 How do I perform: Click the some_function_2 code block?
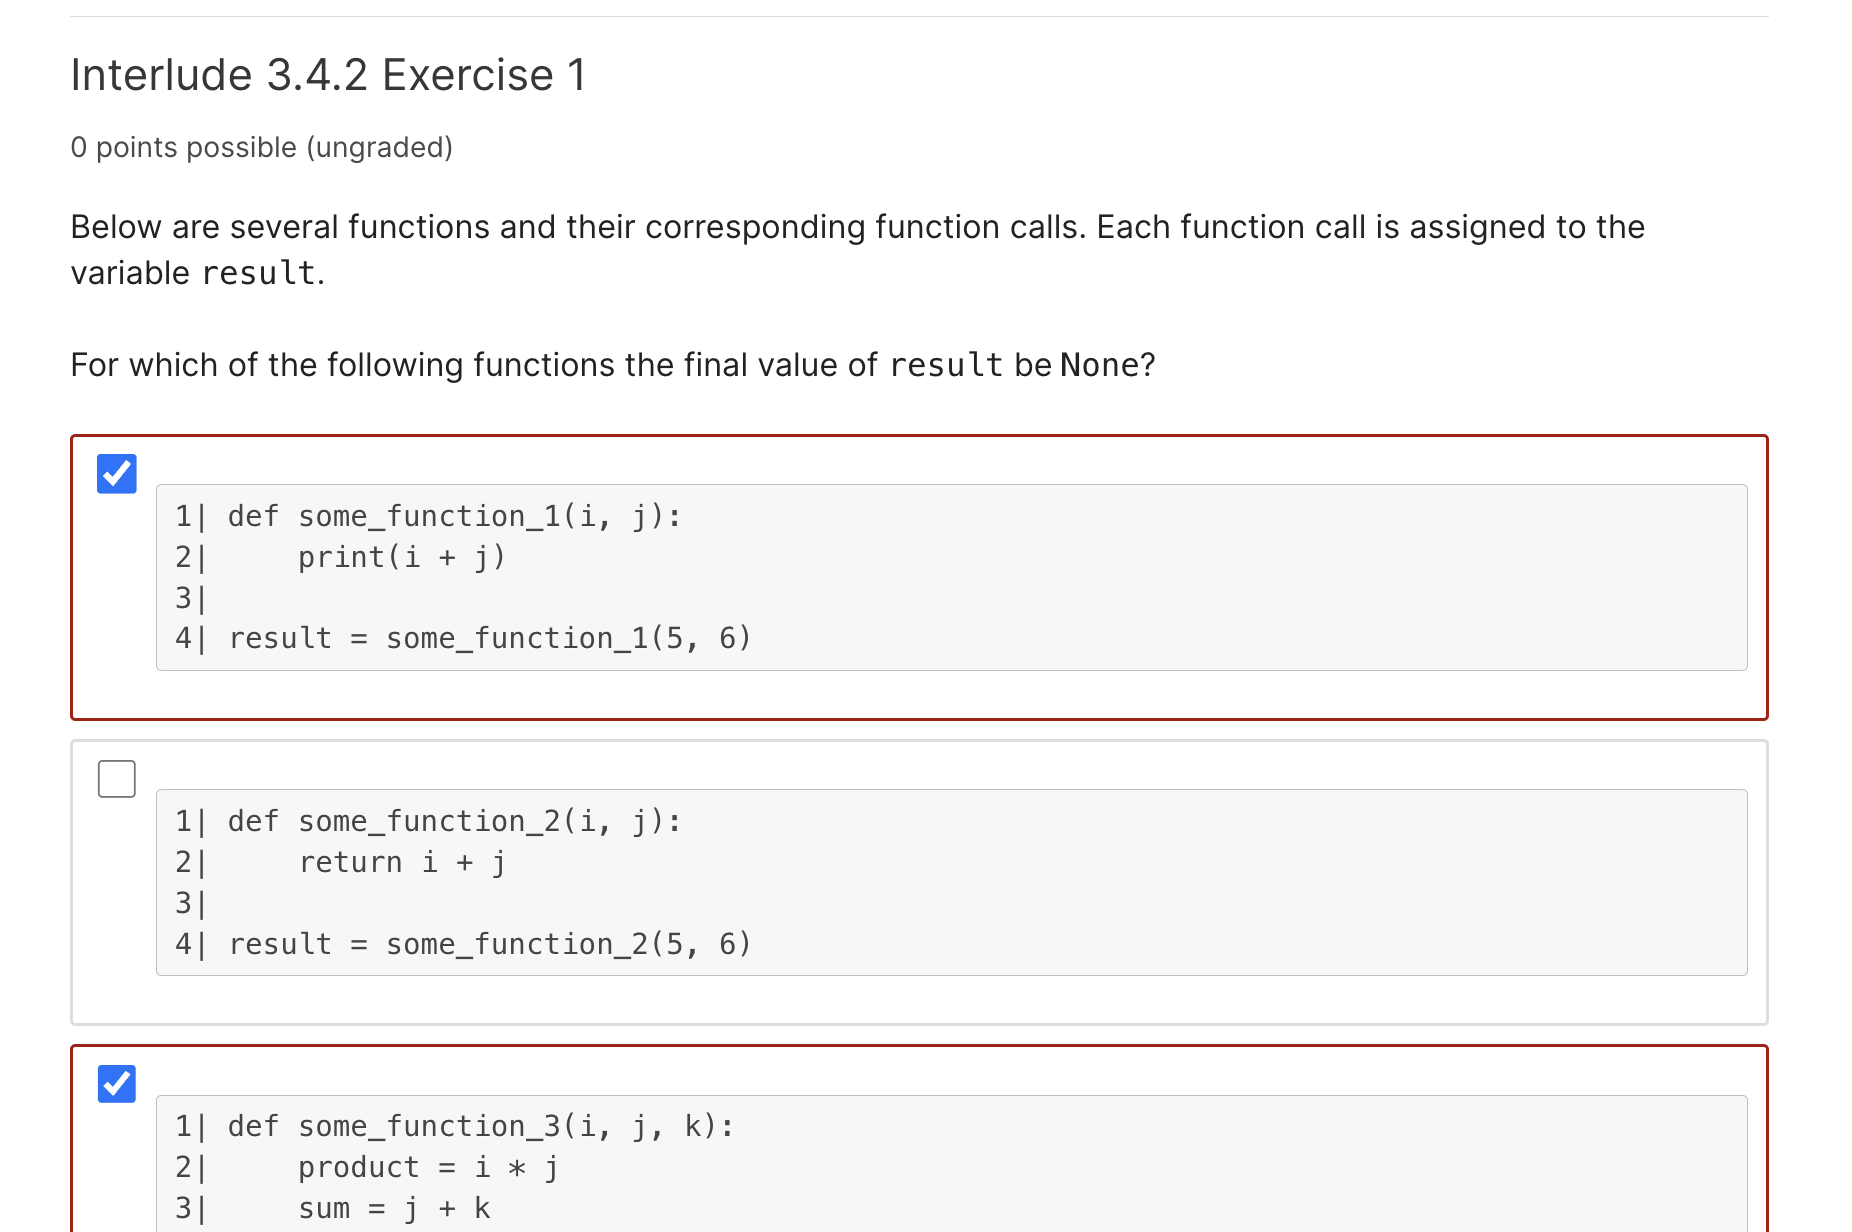pyautogui.click(x=950, y=882)
